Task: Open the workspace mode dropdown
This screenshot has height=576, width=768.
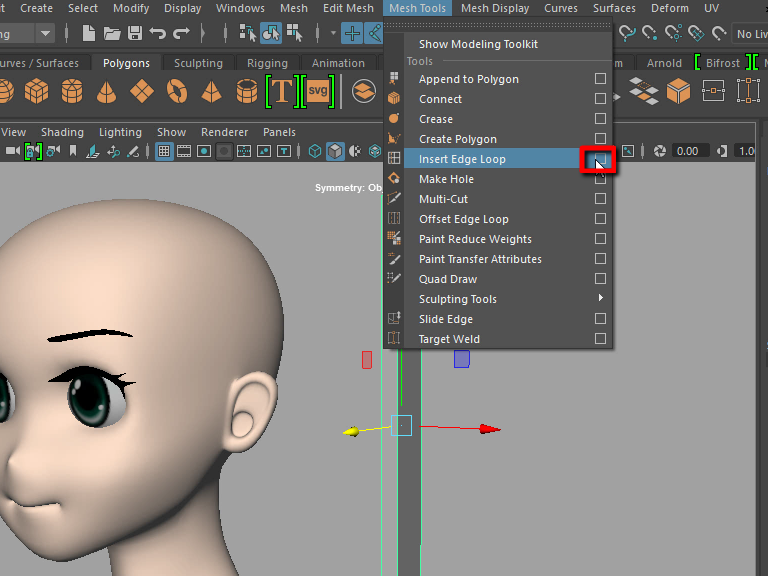Action: point(44,33)
